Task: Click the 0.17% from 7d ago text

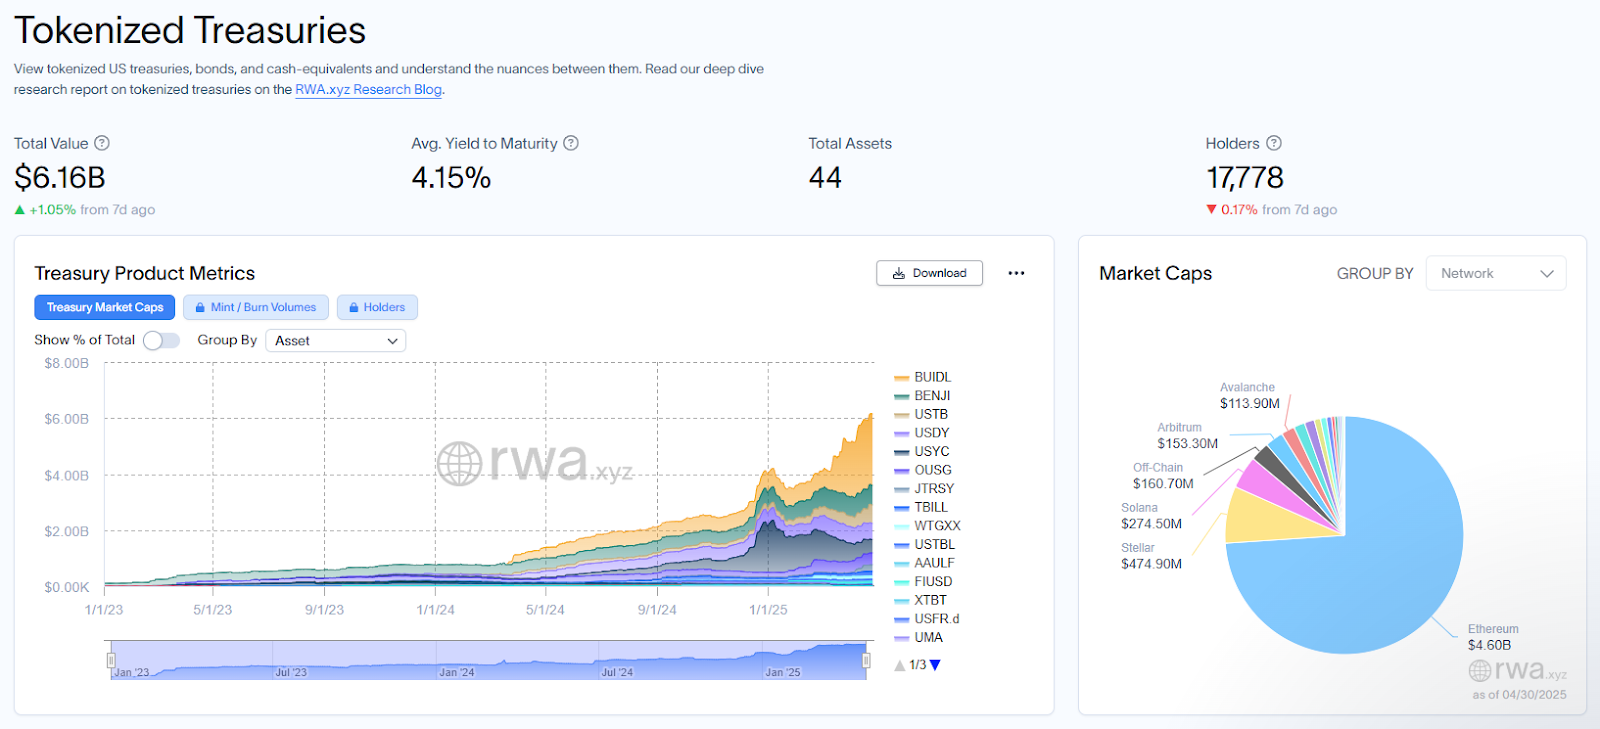Action: [1272, 210]
